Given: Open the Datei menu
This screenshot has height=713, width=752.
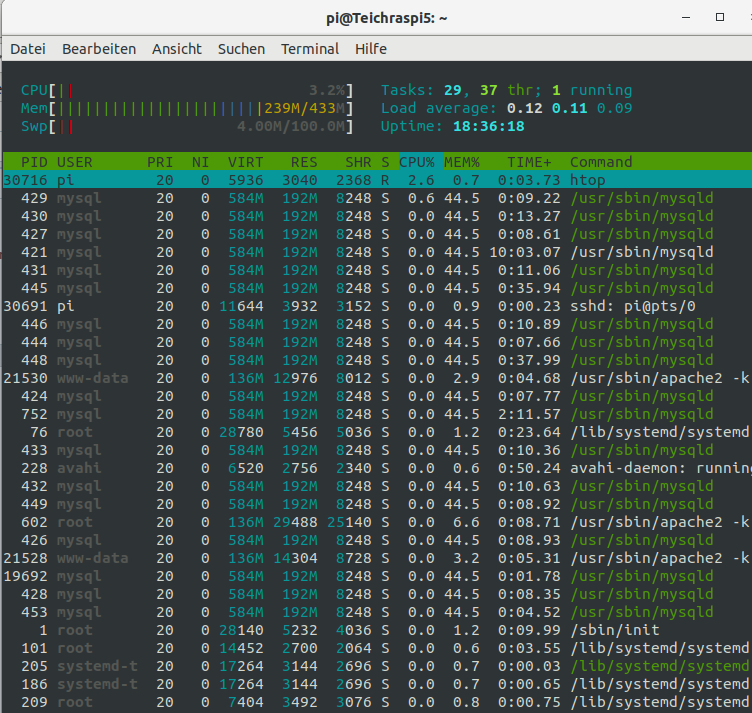Looking at the screenshot, I should [28, 49].
